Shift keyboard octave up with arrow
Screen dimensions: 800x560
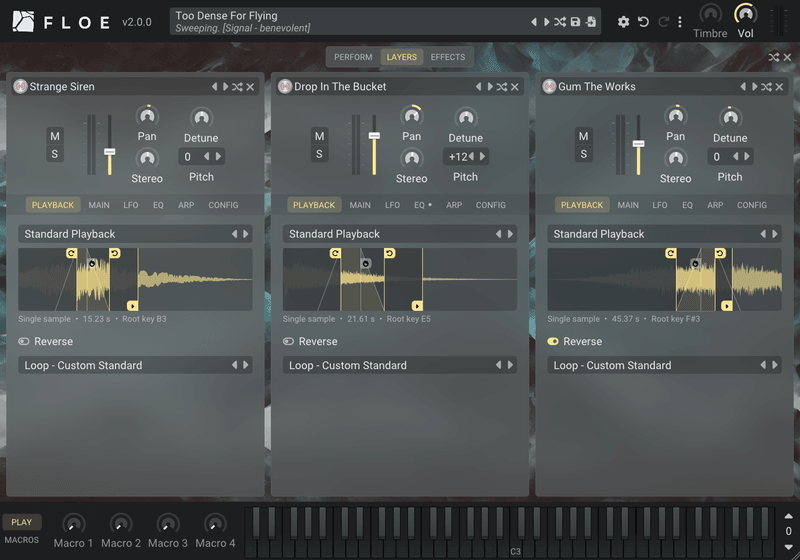788,516
